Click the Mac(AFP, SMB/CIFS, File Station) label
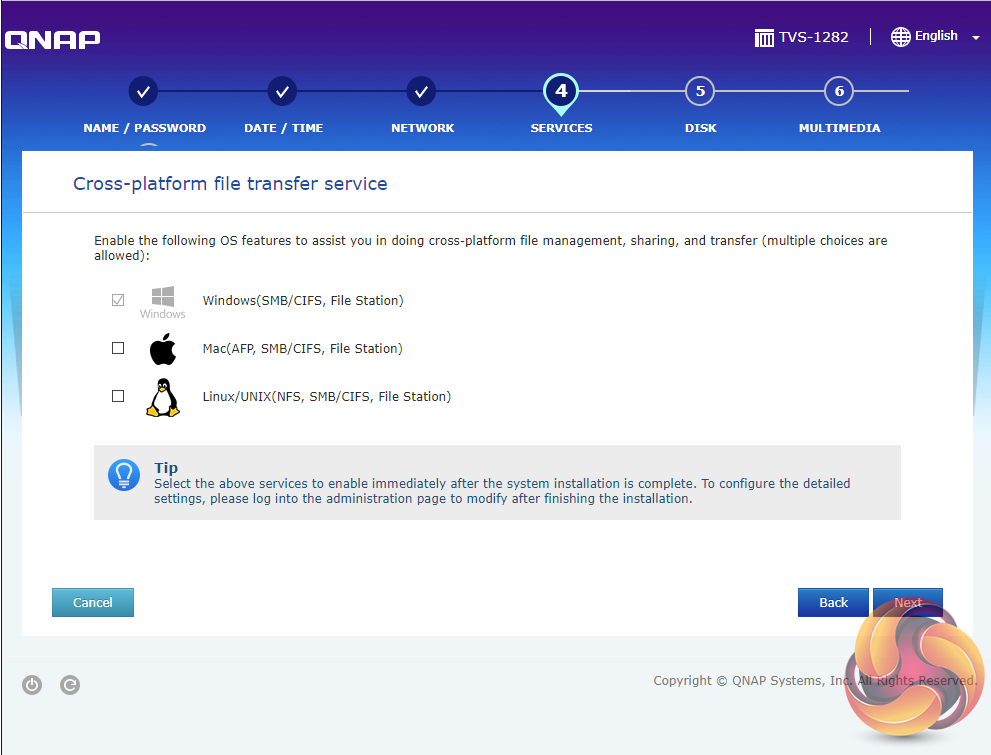The height and width of the screenshot is (755, 991). 302,349
